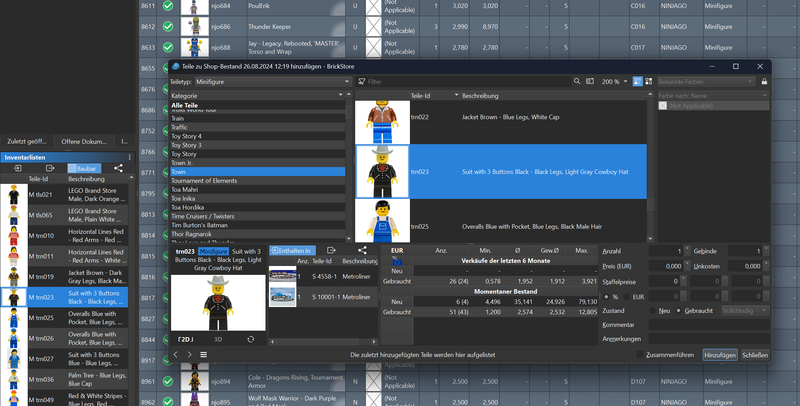Image resolution: width=800 pixels, height=406 pixels.
Task: Maximize the BrickStore add-parts dialog
Action: 736,66
